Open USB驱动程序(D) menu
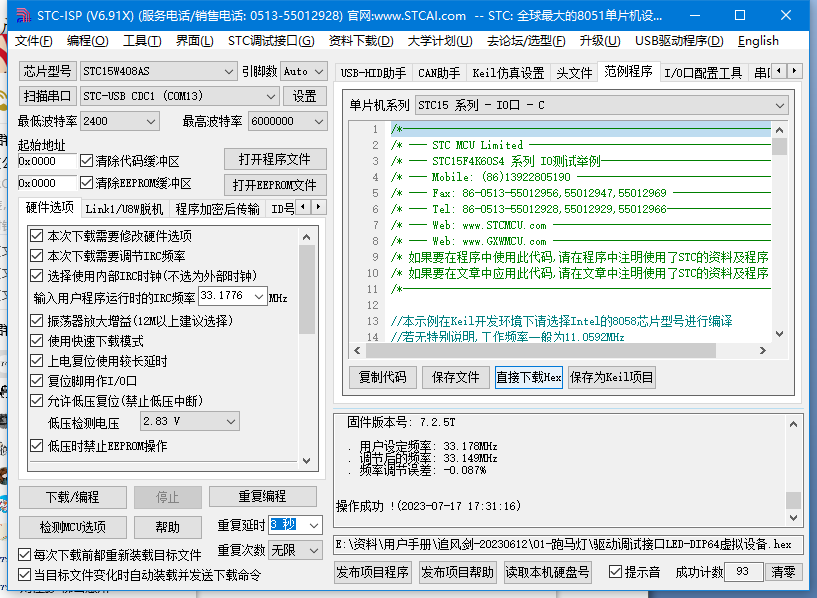 679,41
